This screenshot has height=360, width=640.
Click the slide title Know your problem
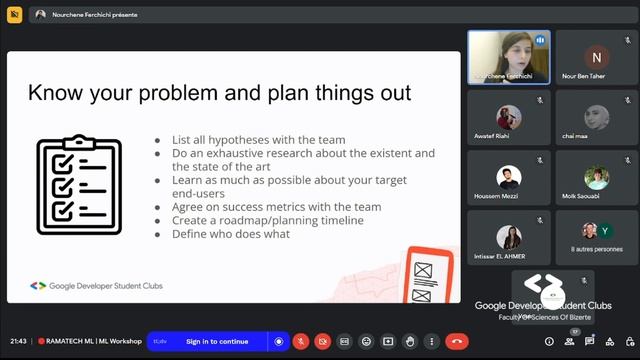pos(220,93)
